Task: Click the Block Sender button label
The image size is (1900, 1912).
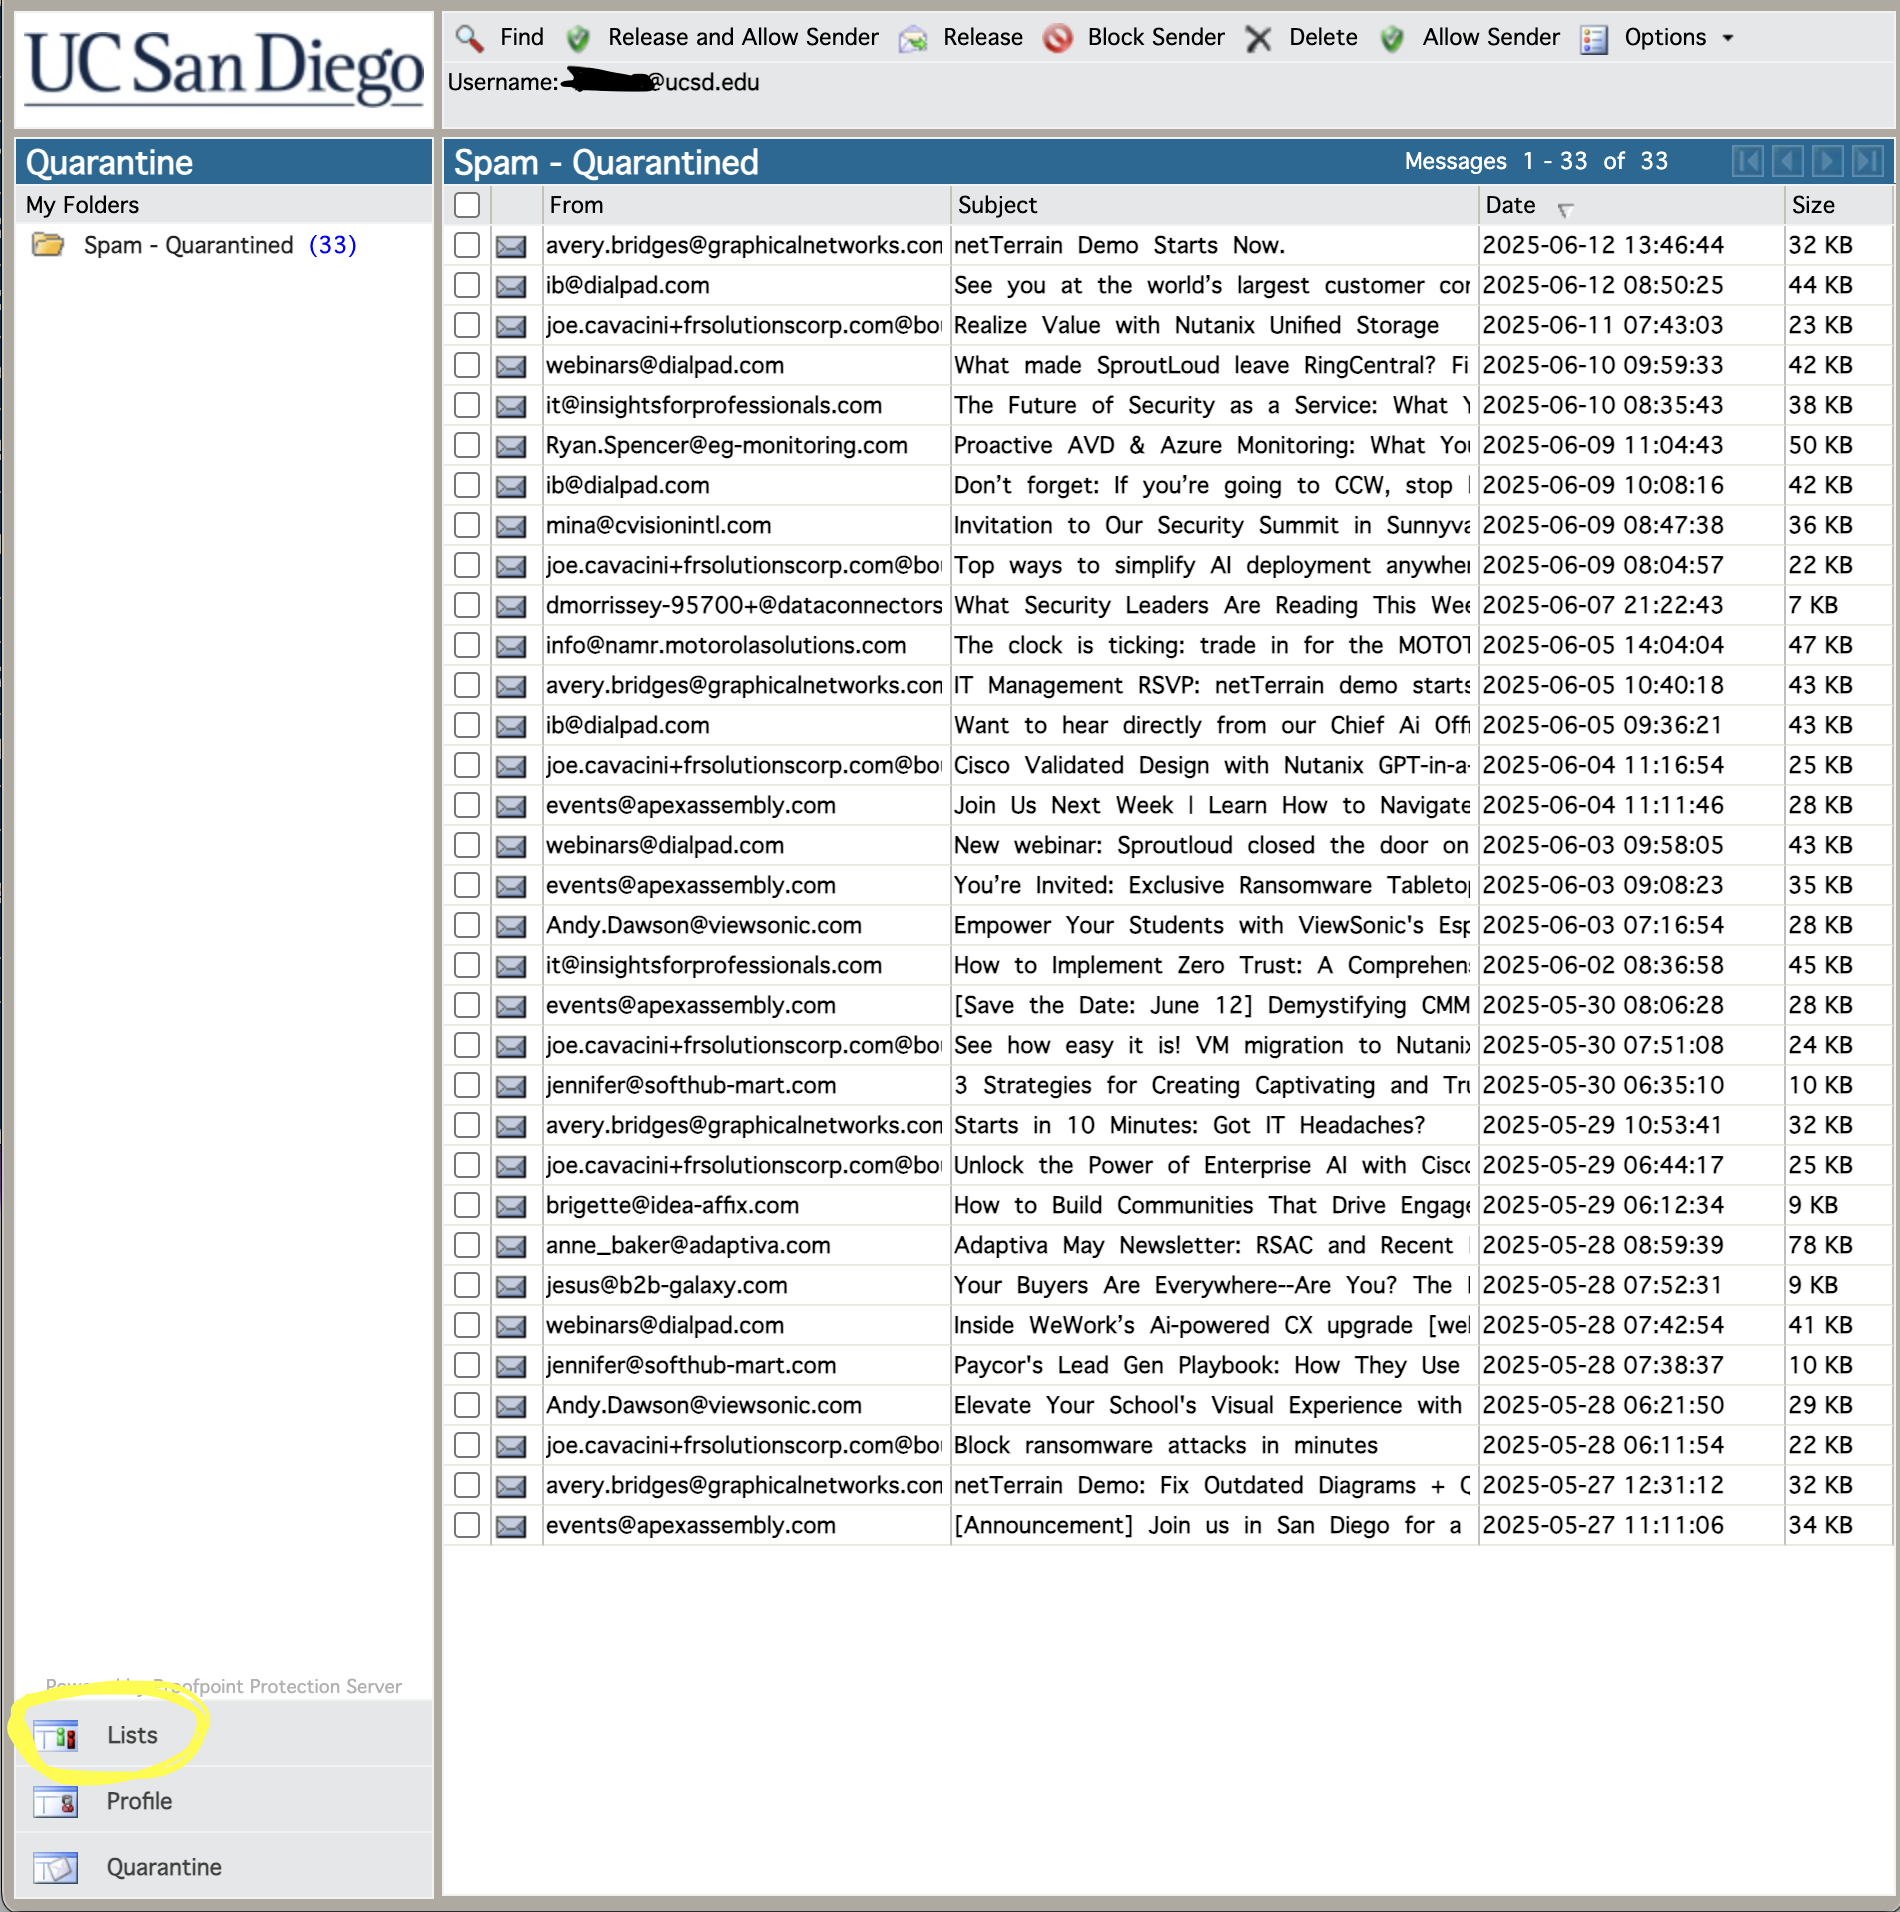Action: pyautogui.click(x=1156, y=37)
